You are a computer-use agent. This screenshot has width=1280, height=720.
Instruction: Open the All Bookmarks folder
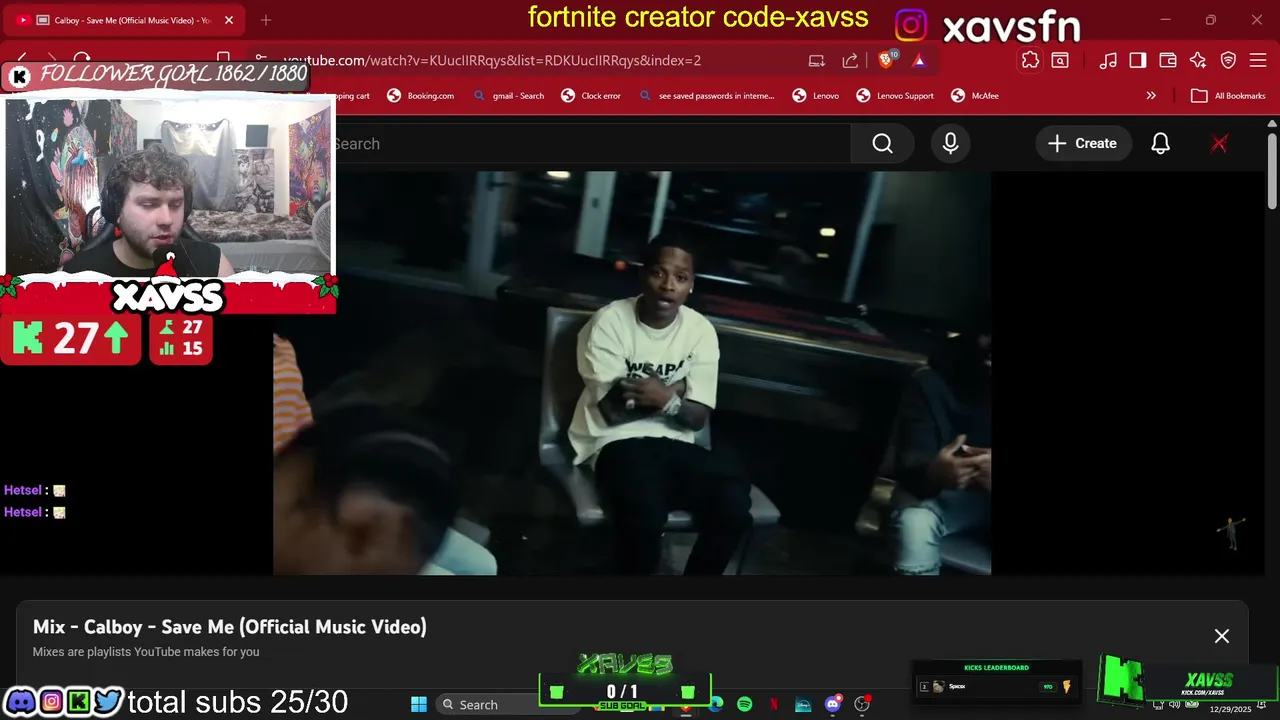[x=1228, y=96]
